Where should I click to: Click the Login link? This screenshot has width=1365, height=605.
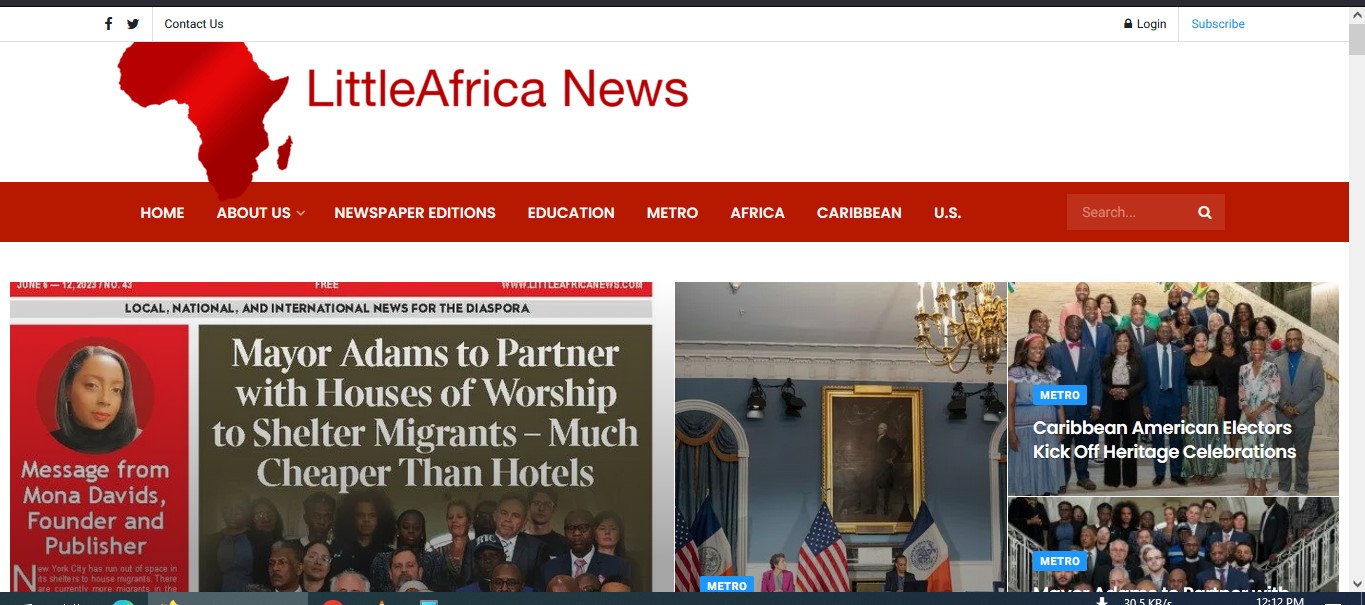[x=1151, y=24]
